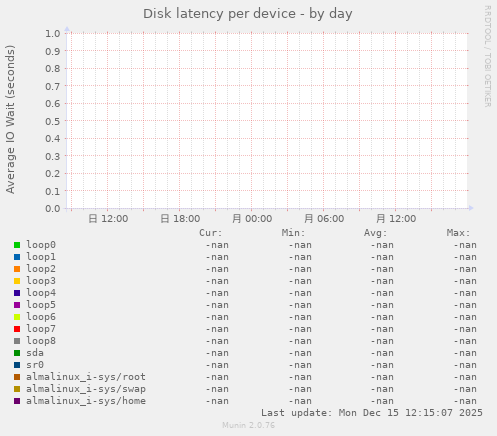Click the loop6 lime color swatch

[x=17, y=317]
